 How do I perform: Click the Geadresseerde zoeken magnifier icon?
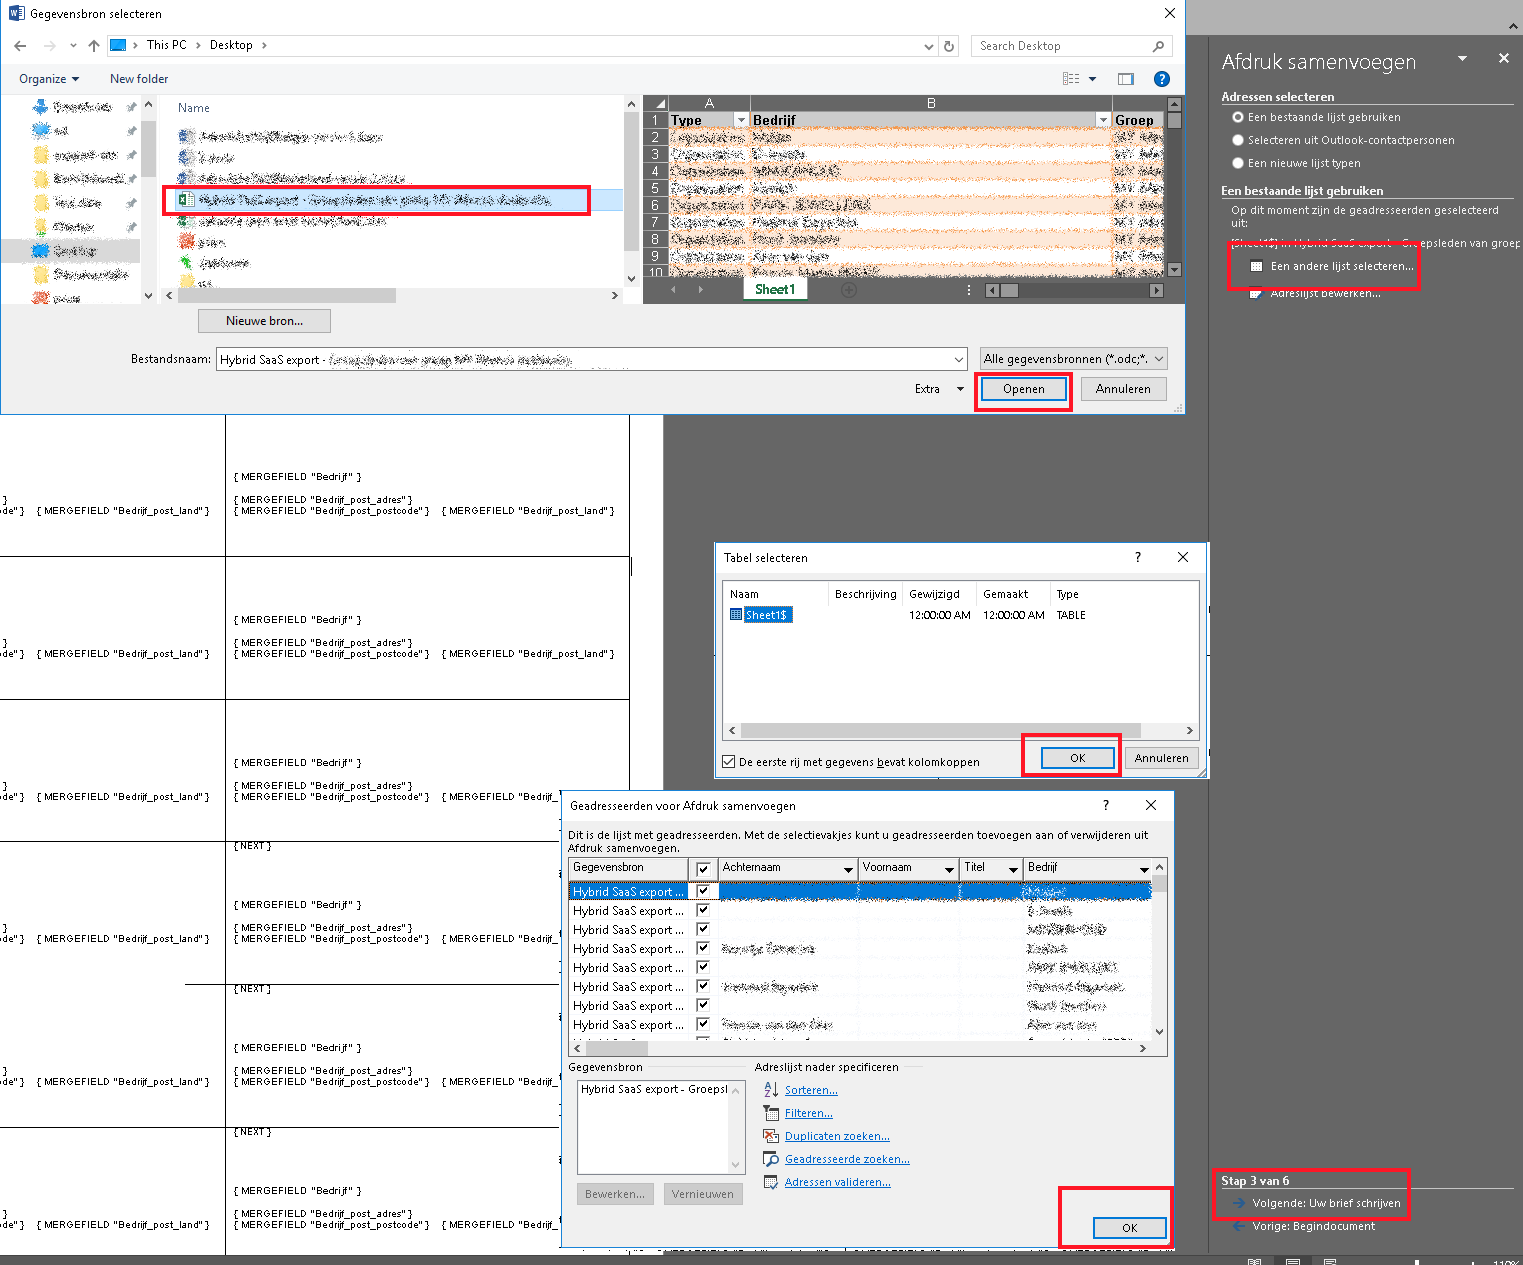[771, 1159]
